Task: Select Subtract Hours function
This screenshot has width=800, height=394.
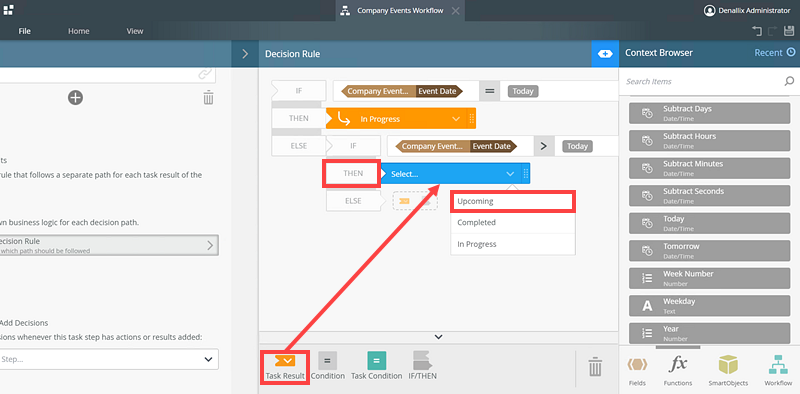Action: [x=709, y=140]
